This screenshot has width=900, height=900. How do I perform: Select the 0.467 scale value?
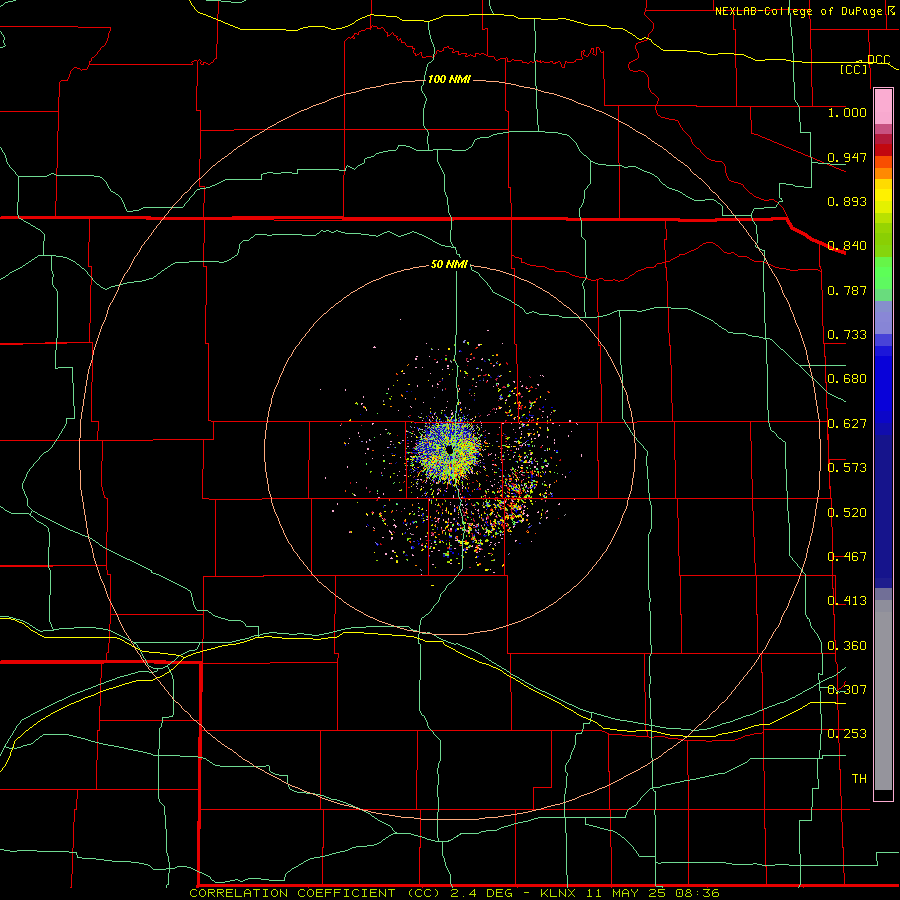click(847, 557)
